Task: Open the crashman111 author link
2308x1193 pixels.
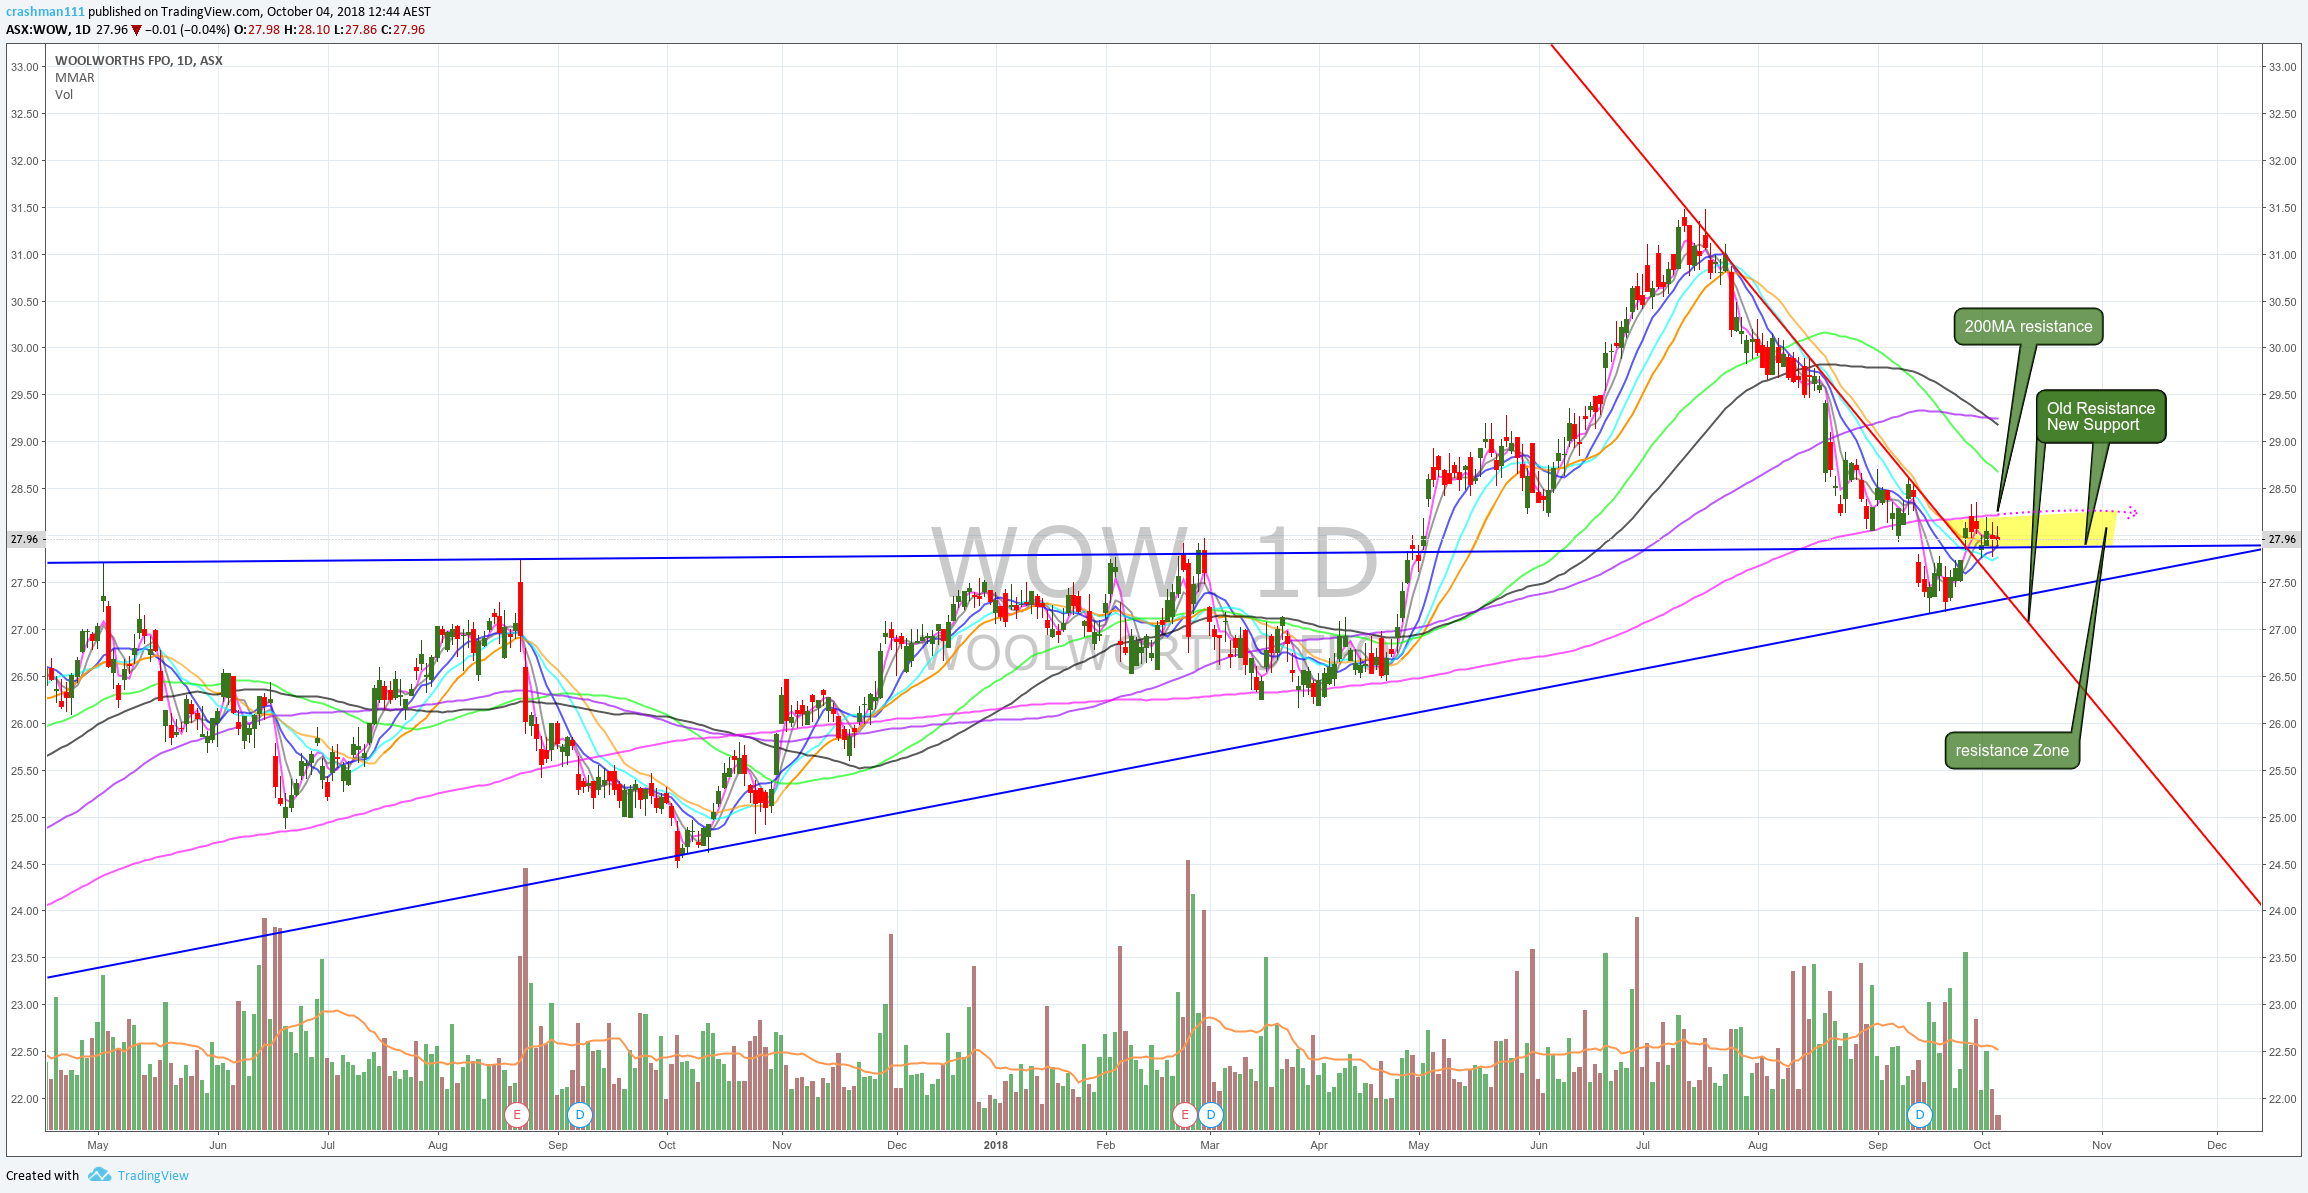Action: (45, 12)
